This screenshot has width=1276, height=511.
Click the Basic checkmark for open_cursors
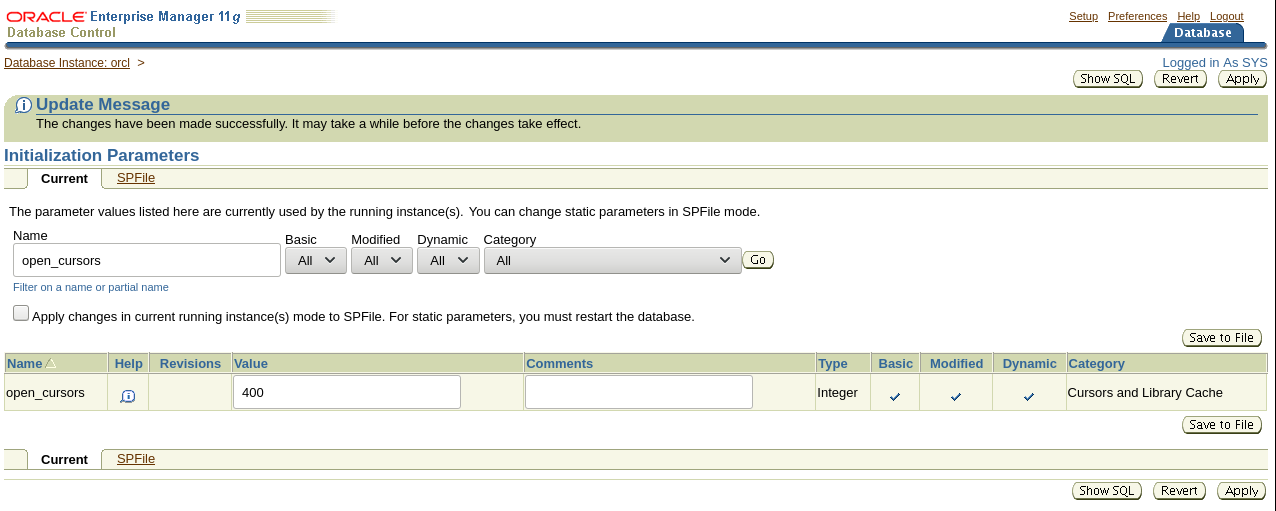point(895,397)
